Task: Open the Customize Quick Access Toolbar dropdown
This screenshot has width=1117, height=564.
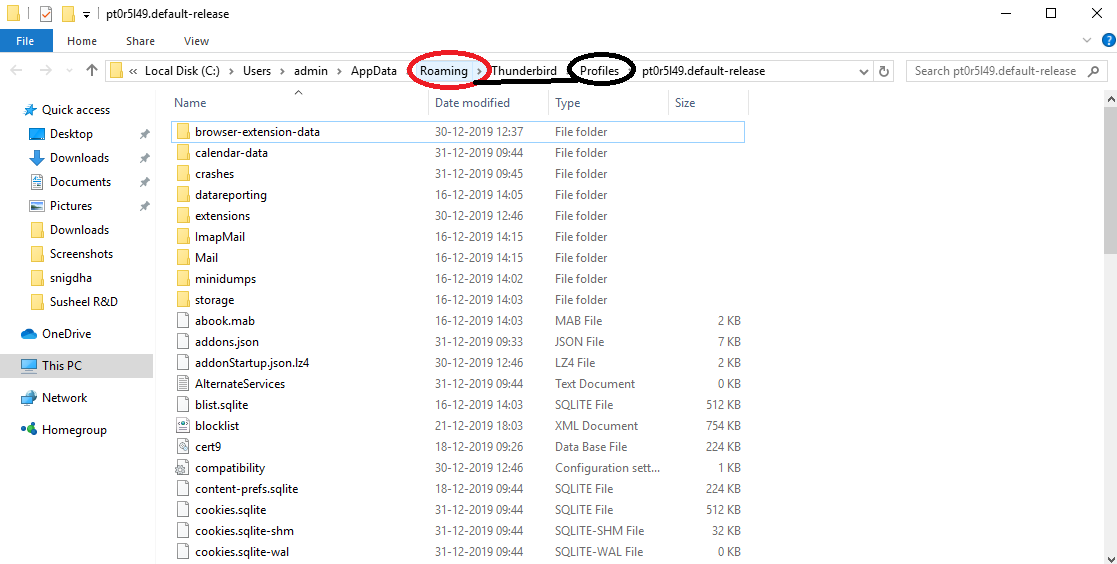Action: click(86, 14)
